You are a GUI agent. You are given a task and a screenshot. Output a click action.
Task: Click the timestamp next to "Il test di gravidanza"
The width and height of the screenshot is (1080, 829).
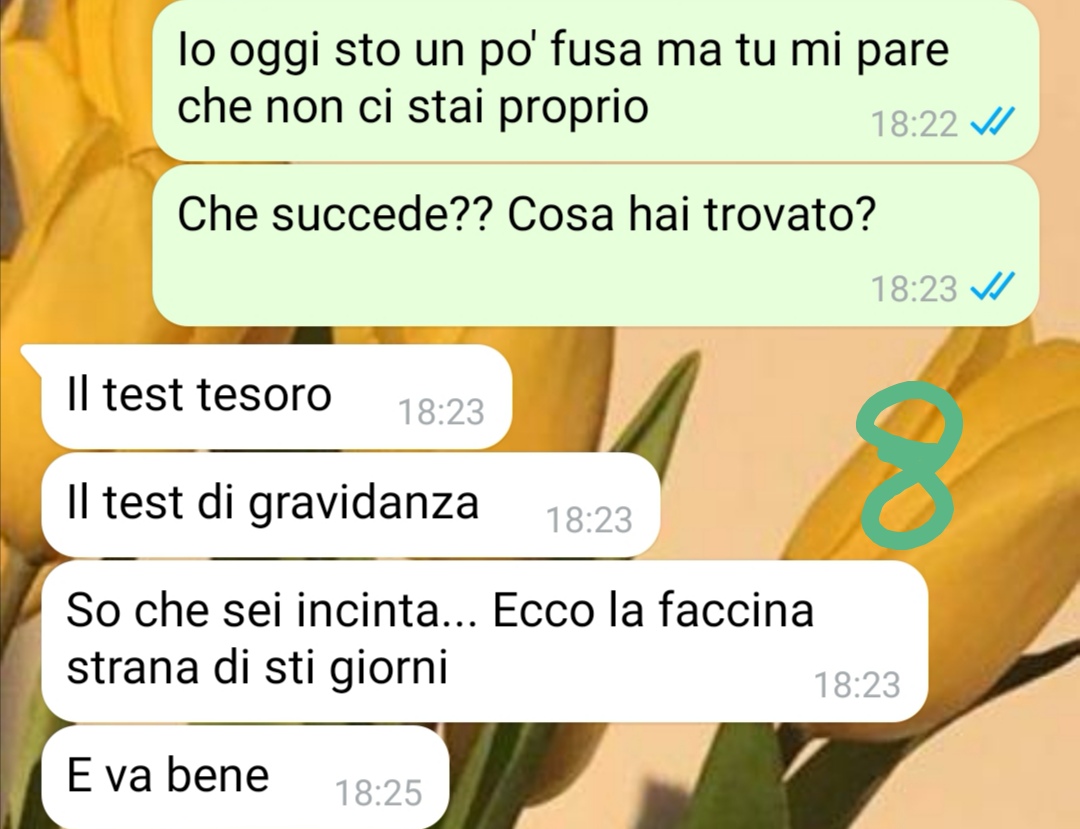(x=589, y=520)
